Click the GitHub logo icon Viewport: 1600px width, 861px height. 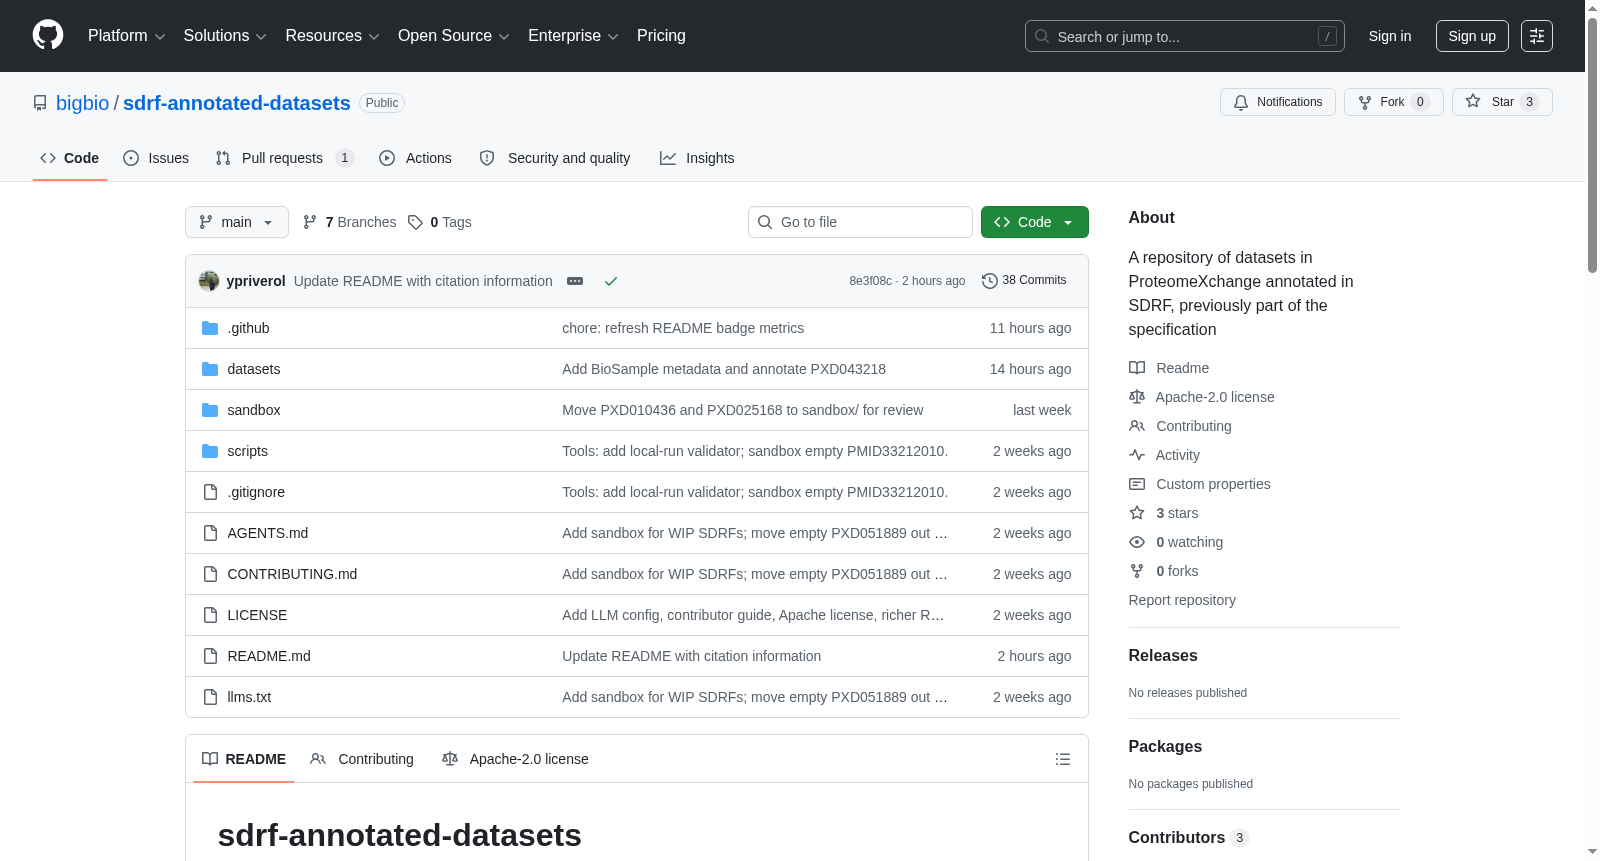(x=48, y=36)
